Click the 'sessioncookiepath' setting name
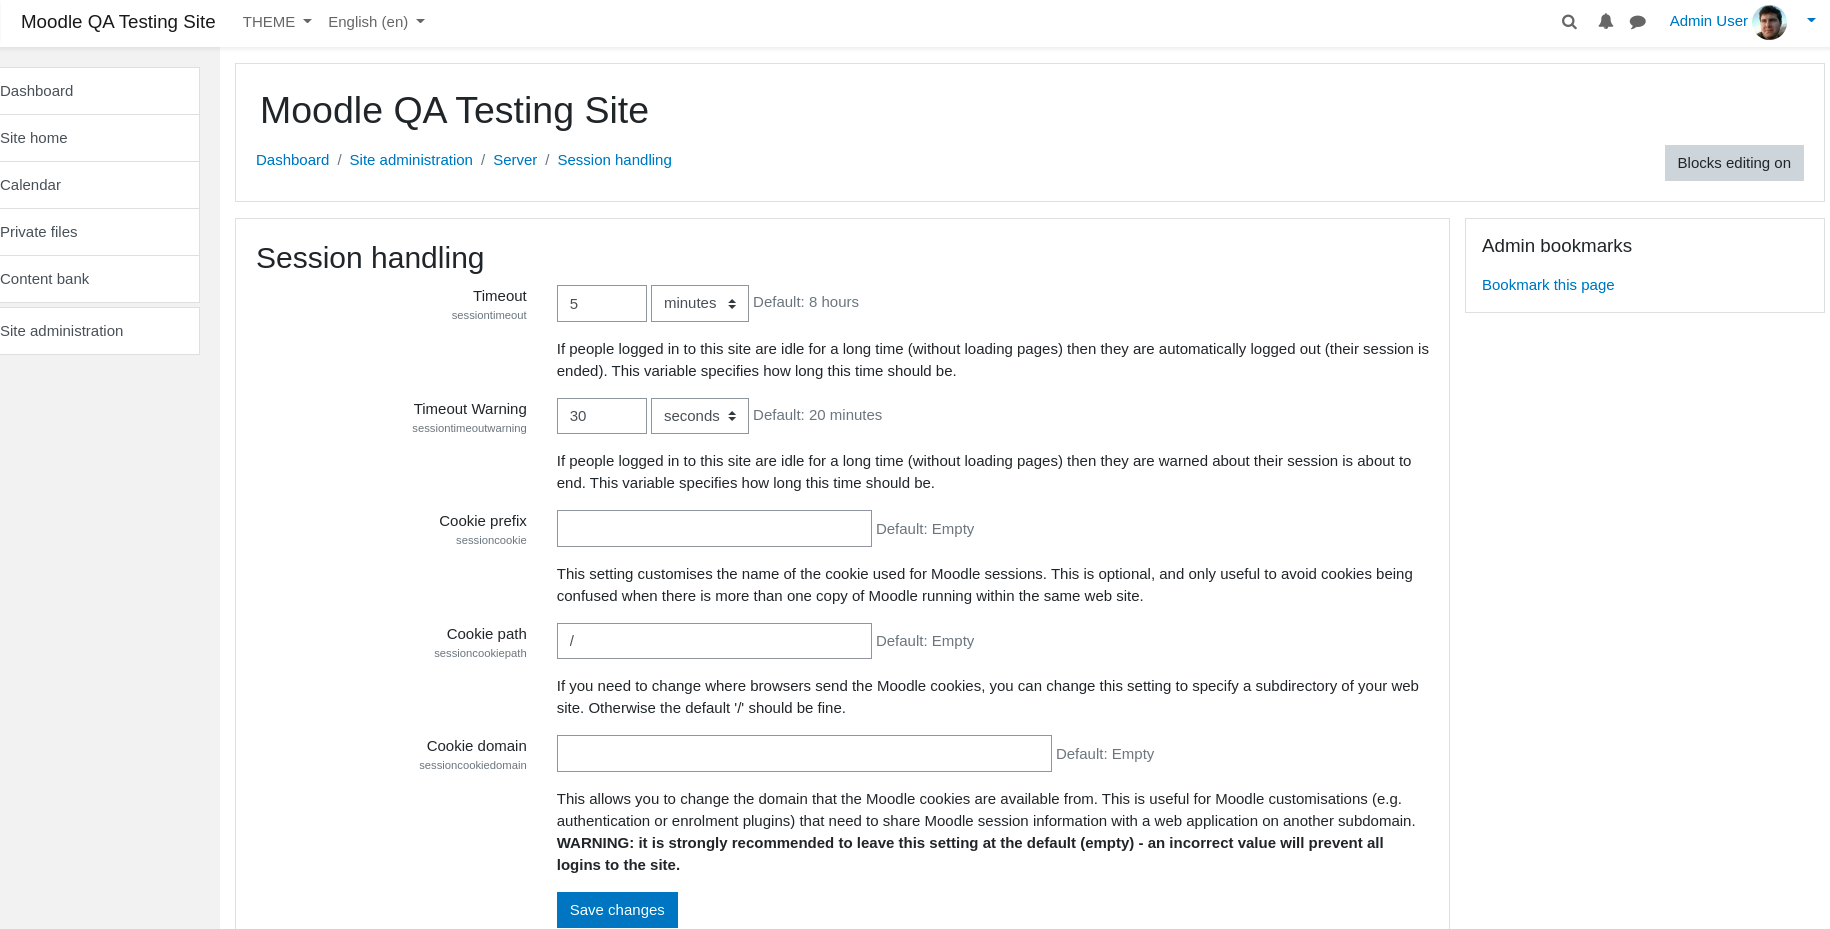 (x=480, y=653)
